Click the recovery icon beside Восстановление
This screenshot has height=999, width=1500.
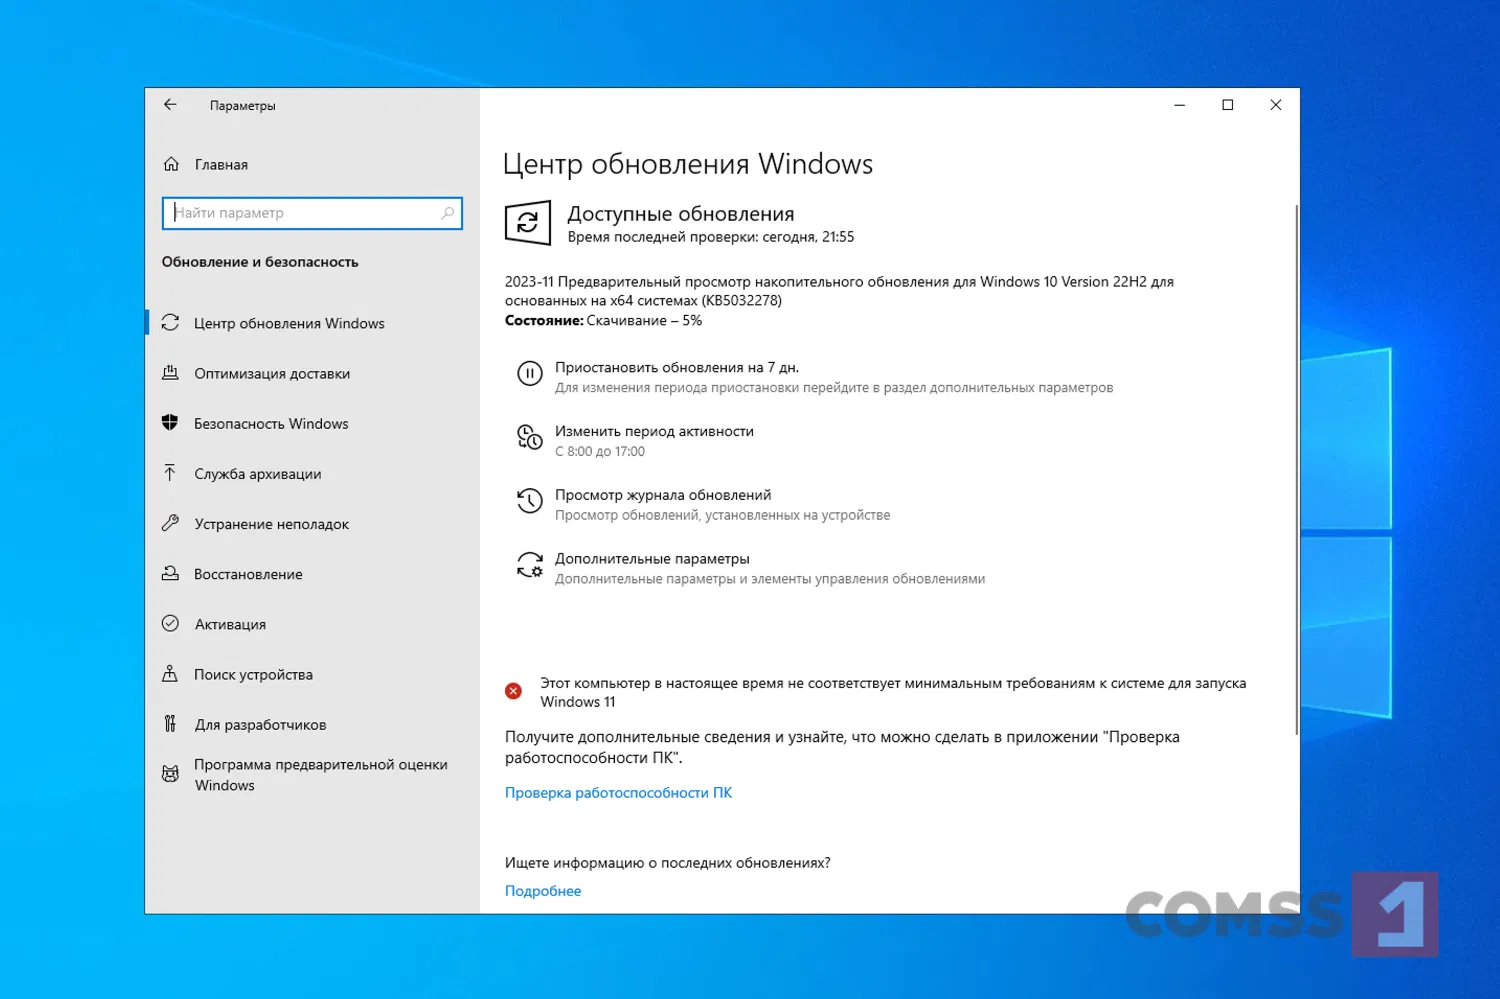(x=171, y=573)
